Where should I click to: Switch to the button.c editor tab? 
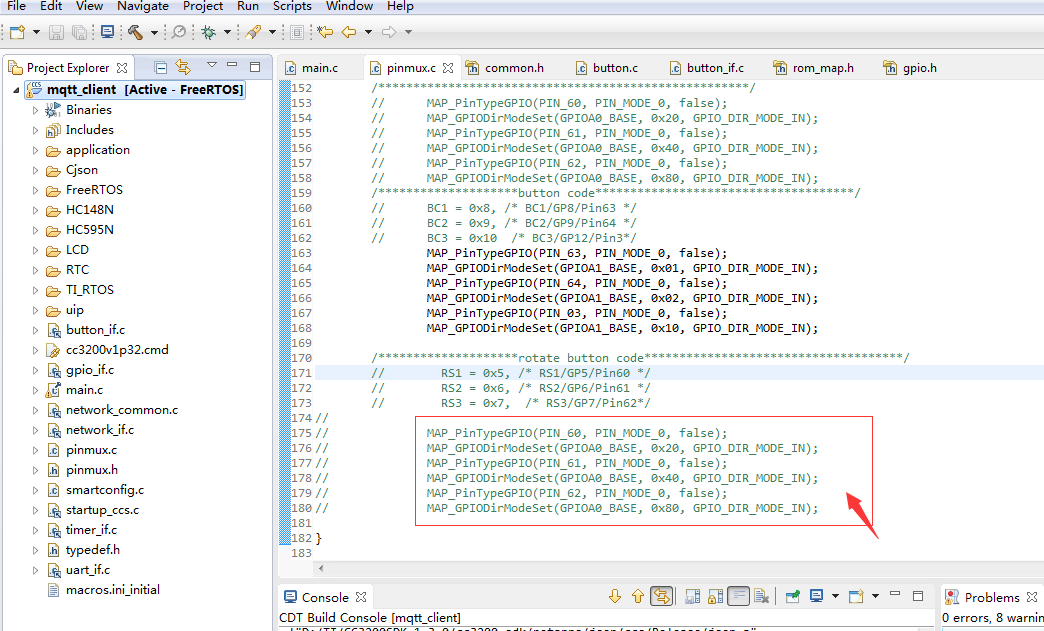(x=607, y=68)
